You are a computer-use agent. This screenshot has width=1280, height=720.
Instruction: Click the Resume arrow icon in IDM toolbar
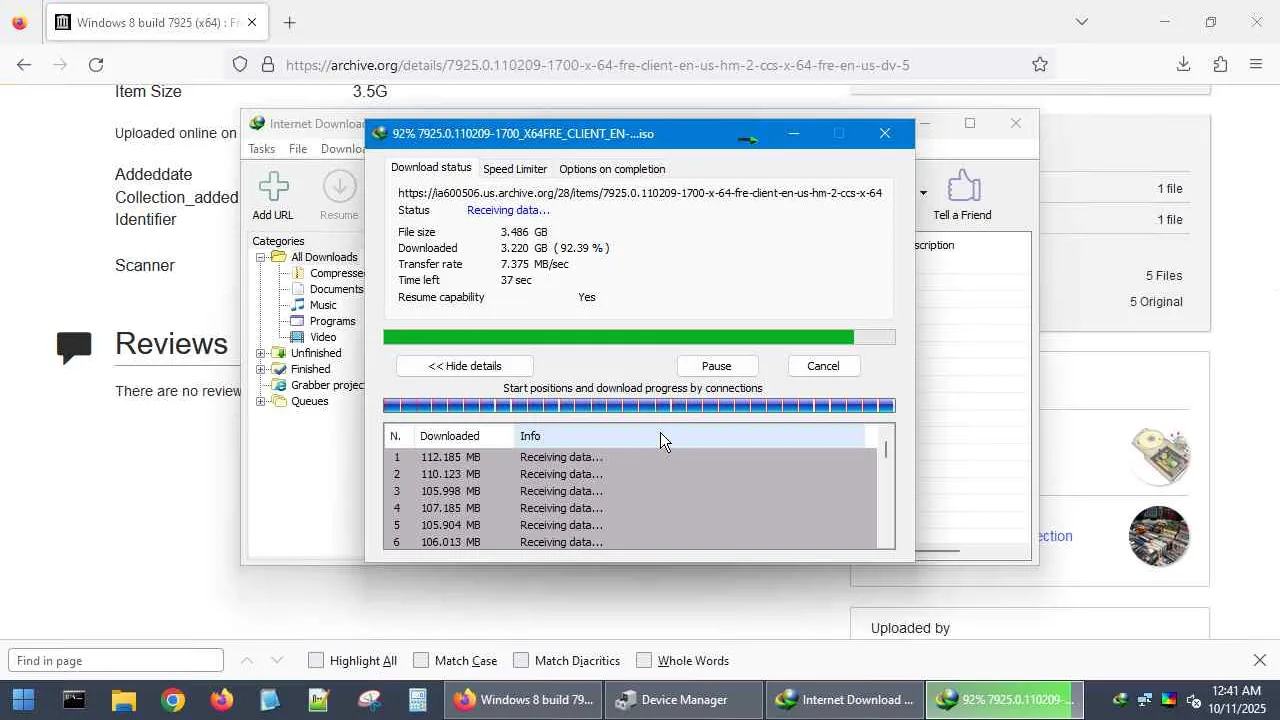coord(339,187)
